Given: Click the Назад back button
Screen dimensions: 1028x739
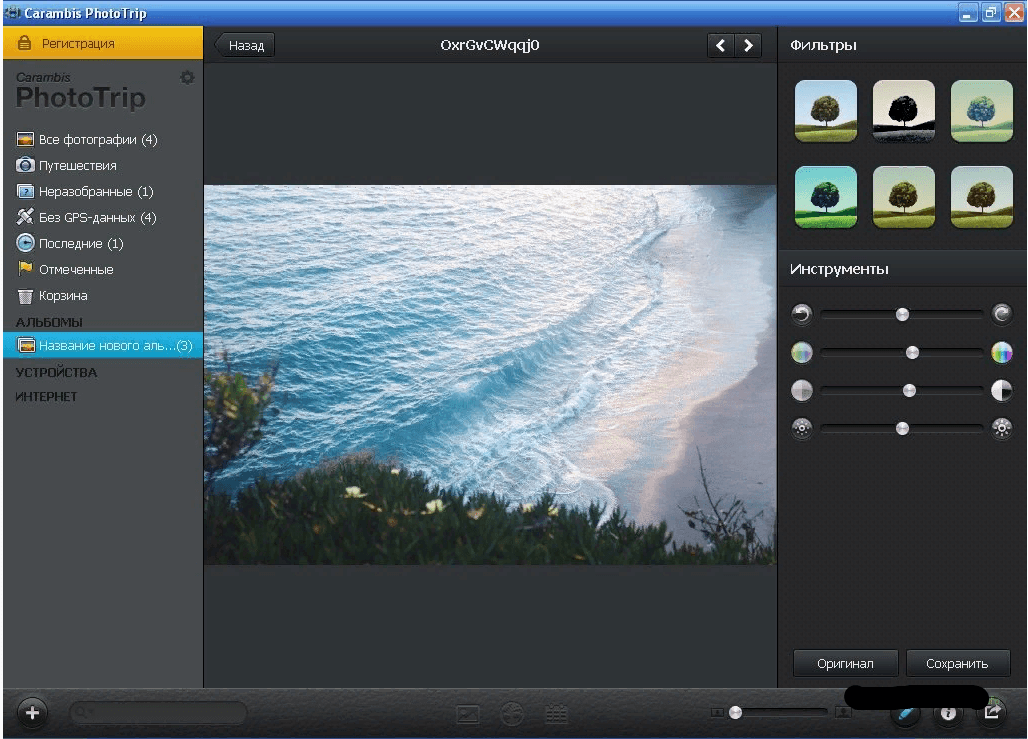Looking at the screenshot, I should (x=245, y=45).
